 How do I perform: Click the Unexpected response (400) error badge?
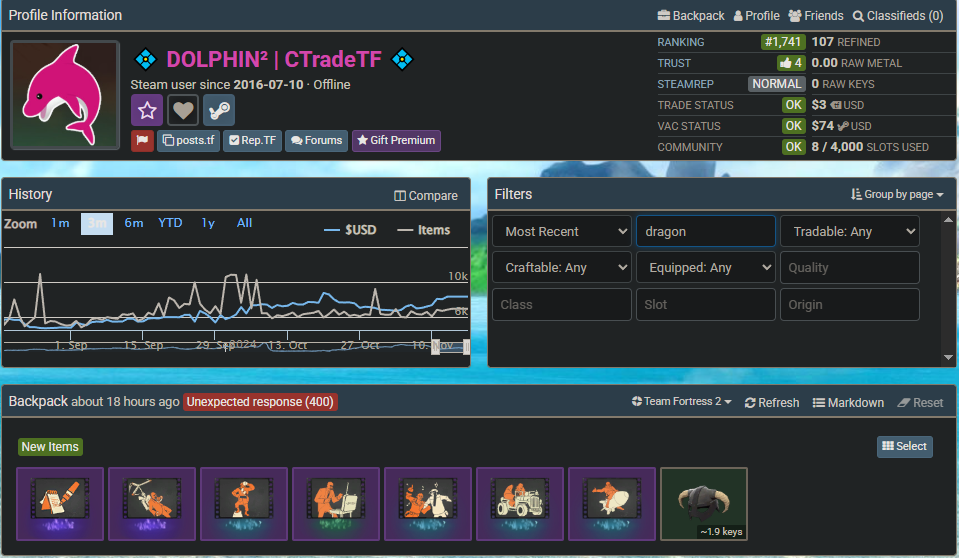click(260, 402)
